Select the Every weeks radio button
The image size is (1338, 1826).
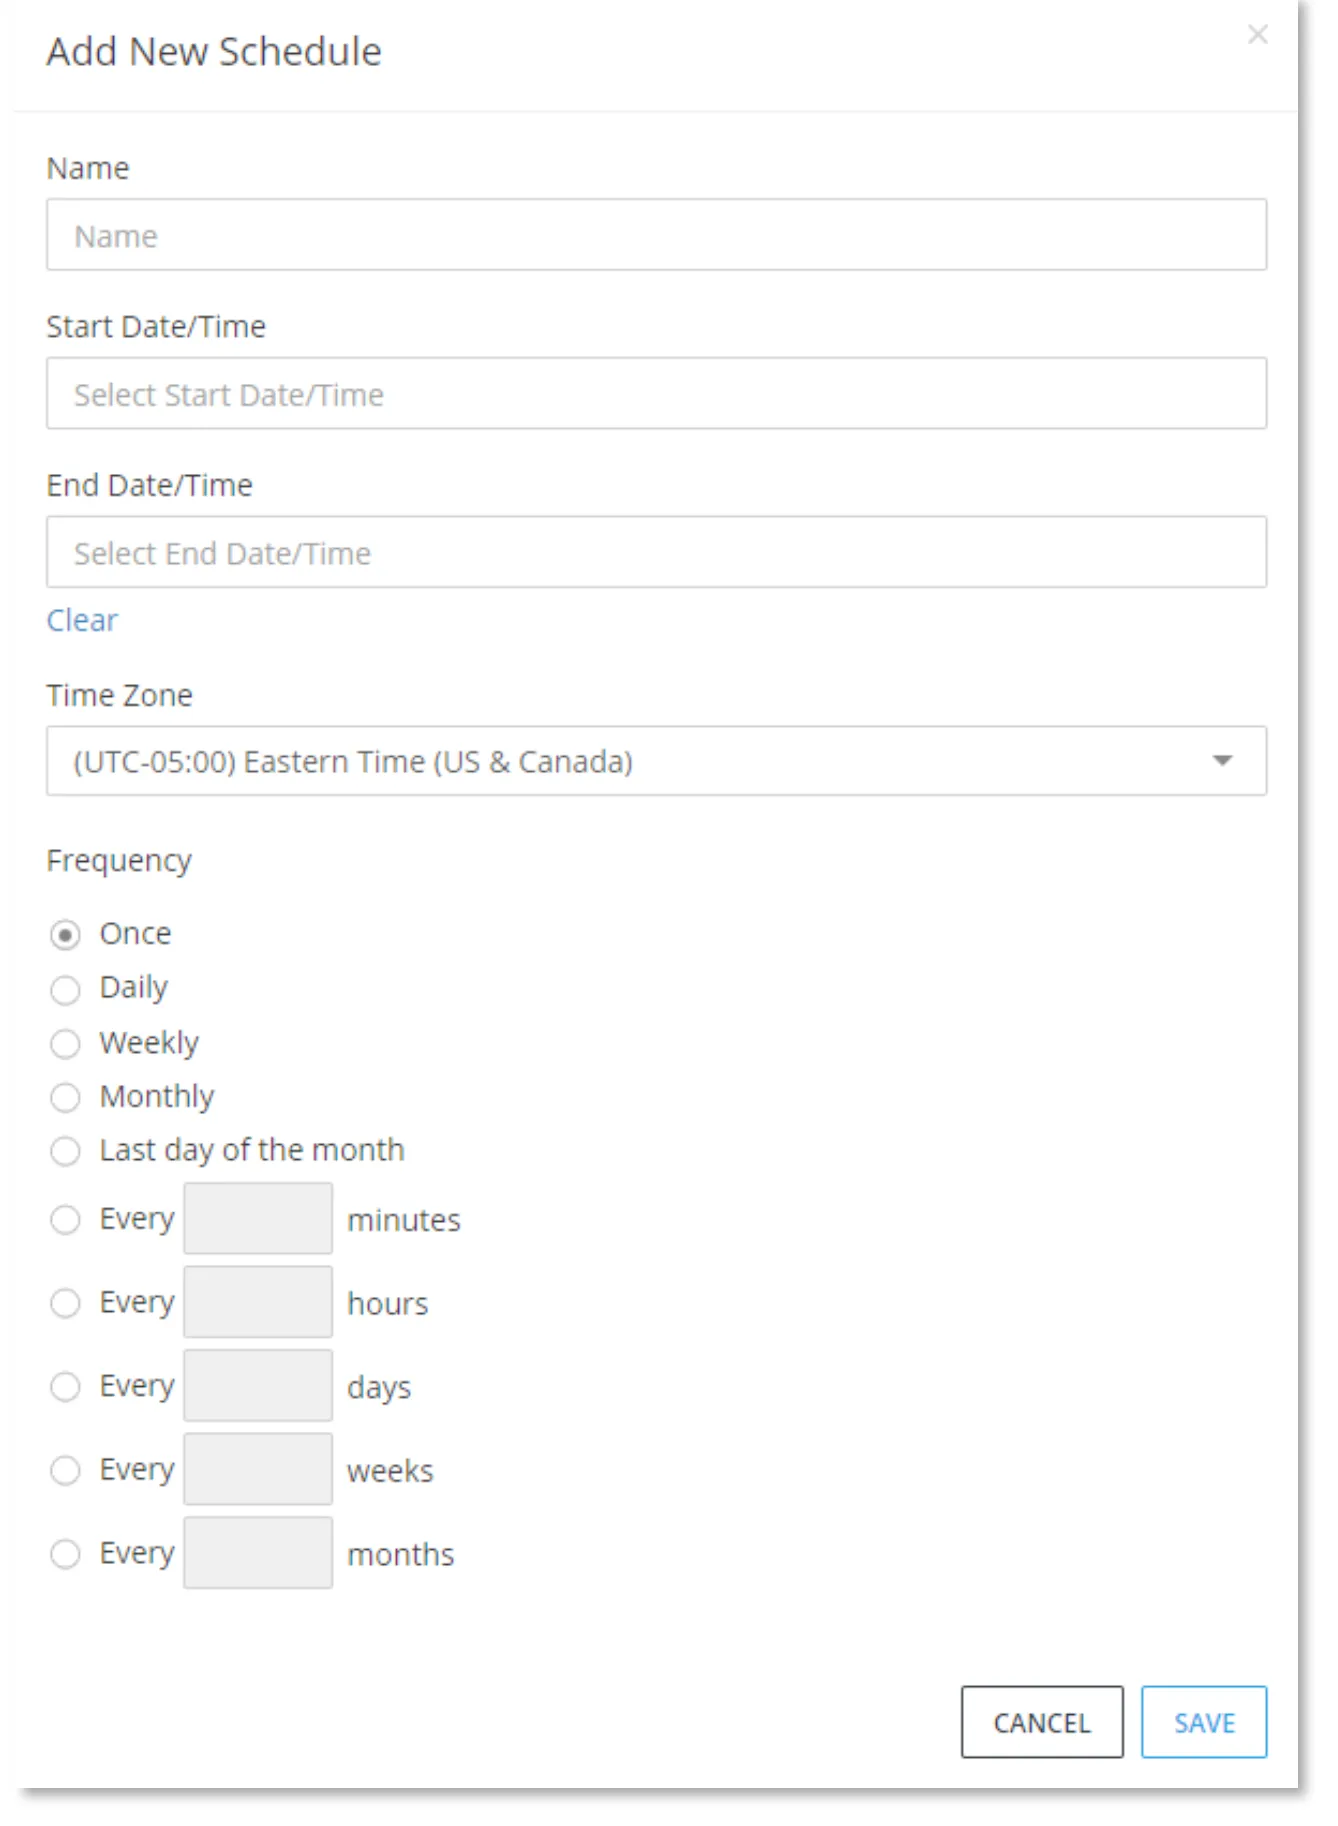(65, 1470)
